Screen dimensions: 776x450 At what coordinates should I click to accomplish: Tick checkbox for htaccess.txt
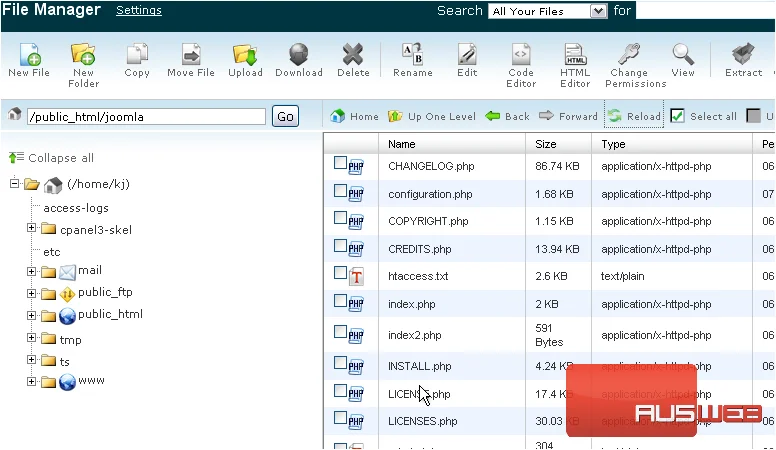pos(340,273)
